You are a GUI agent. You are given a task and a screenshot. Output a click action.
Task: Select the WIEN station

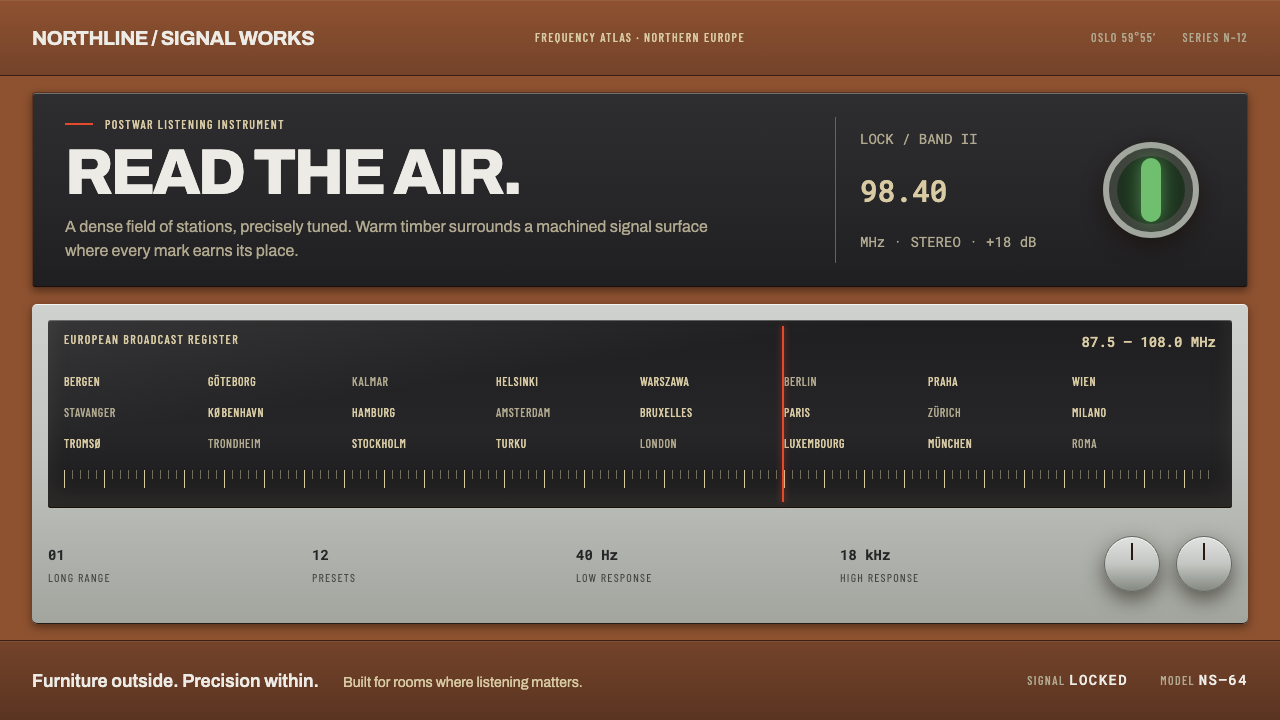1084,382
